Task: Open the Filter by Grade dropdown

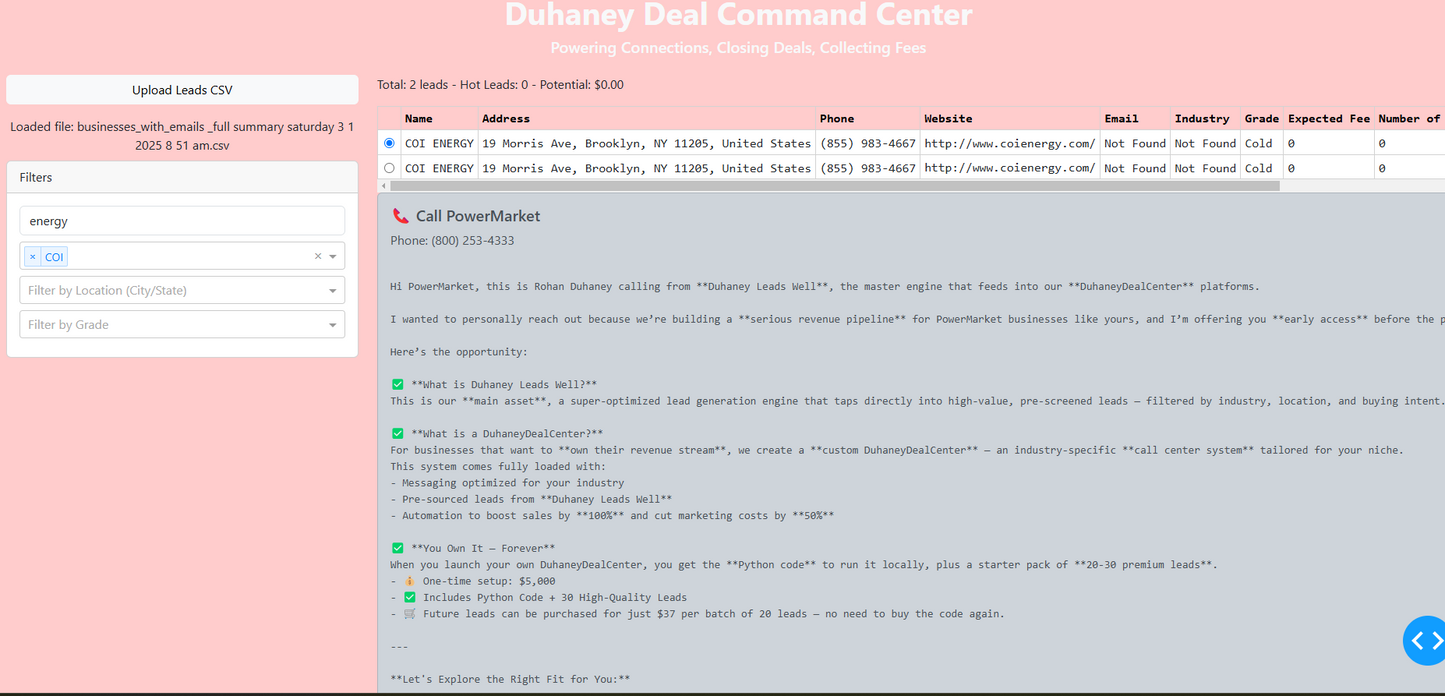Action: pyautogui.click(x=182, y=324)
